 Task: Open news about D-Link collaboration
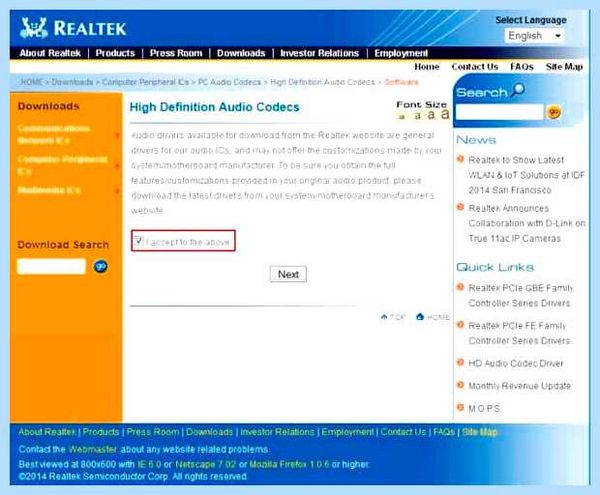pyautogui.click(x=527, y=223)
